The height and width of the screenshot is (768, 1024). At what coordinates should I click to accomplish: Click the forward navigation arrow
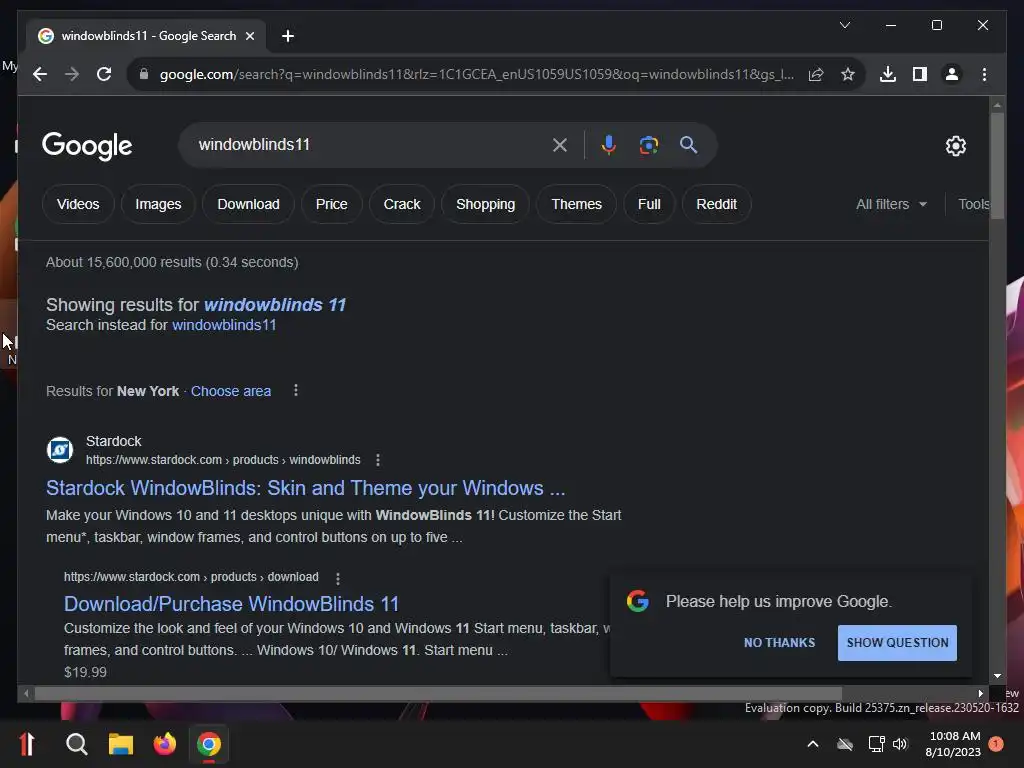[72, 74]
